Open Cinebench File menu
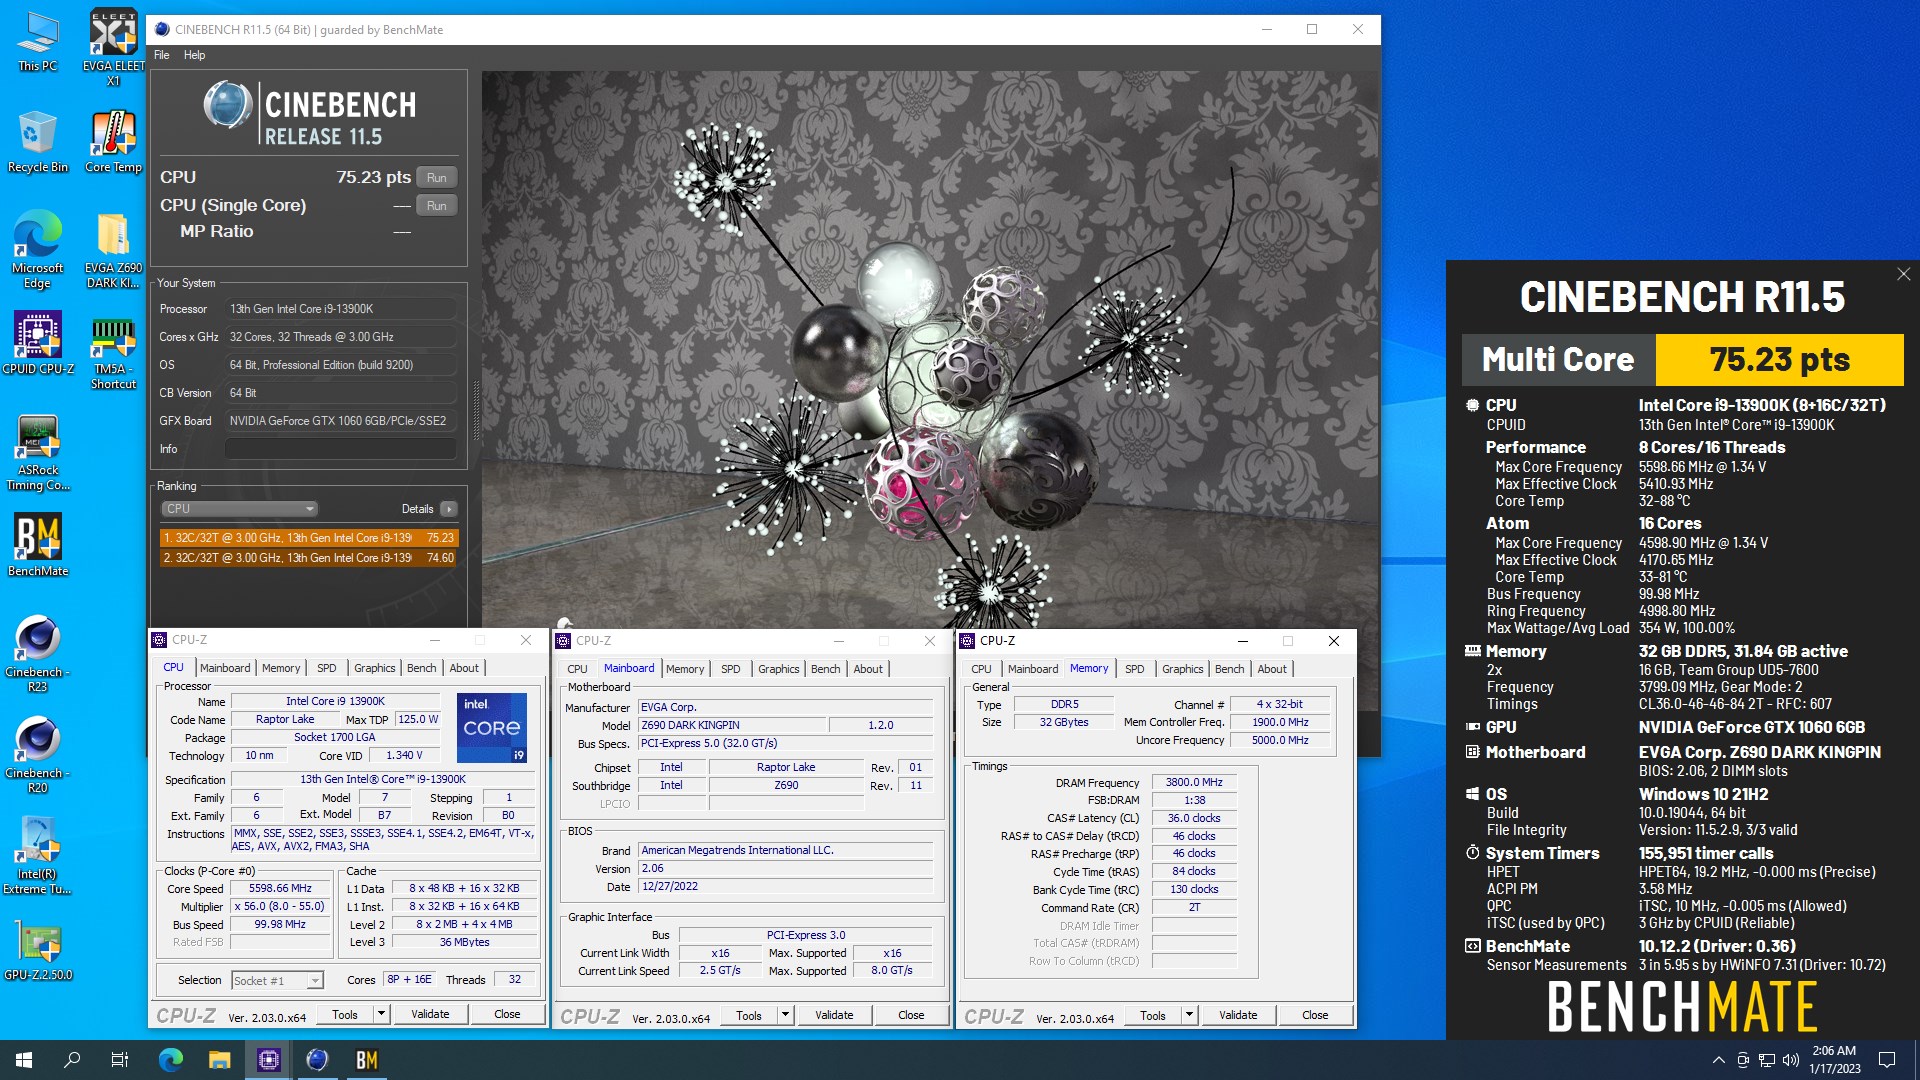The image size is (1920, 1080). click(162, 55)
